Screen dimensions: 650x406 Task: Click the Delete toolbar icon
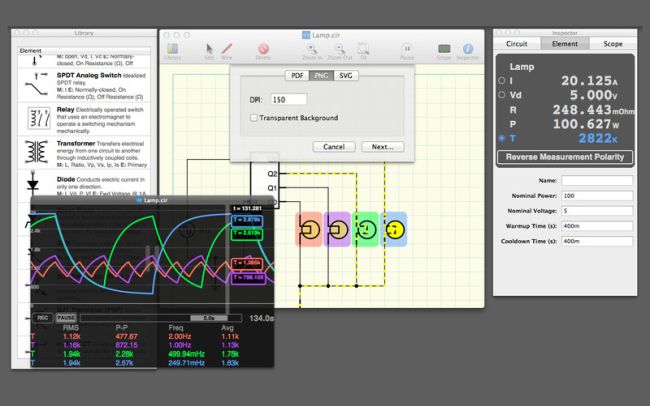(263, 49)
